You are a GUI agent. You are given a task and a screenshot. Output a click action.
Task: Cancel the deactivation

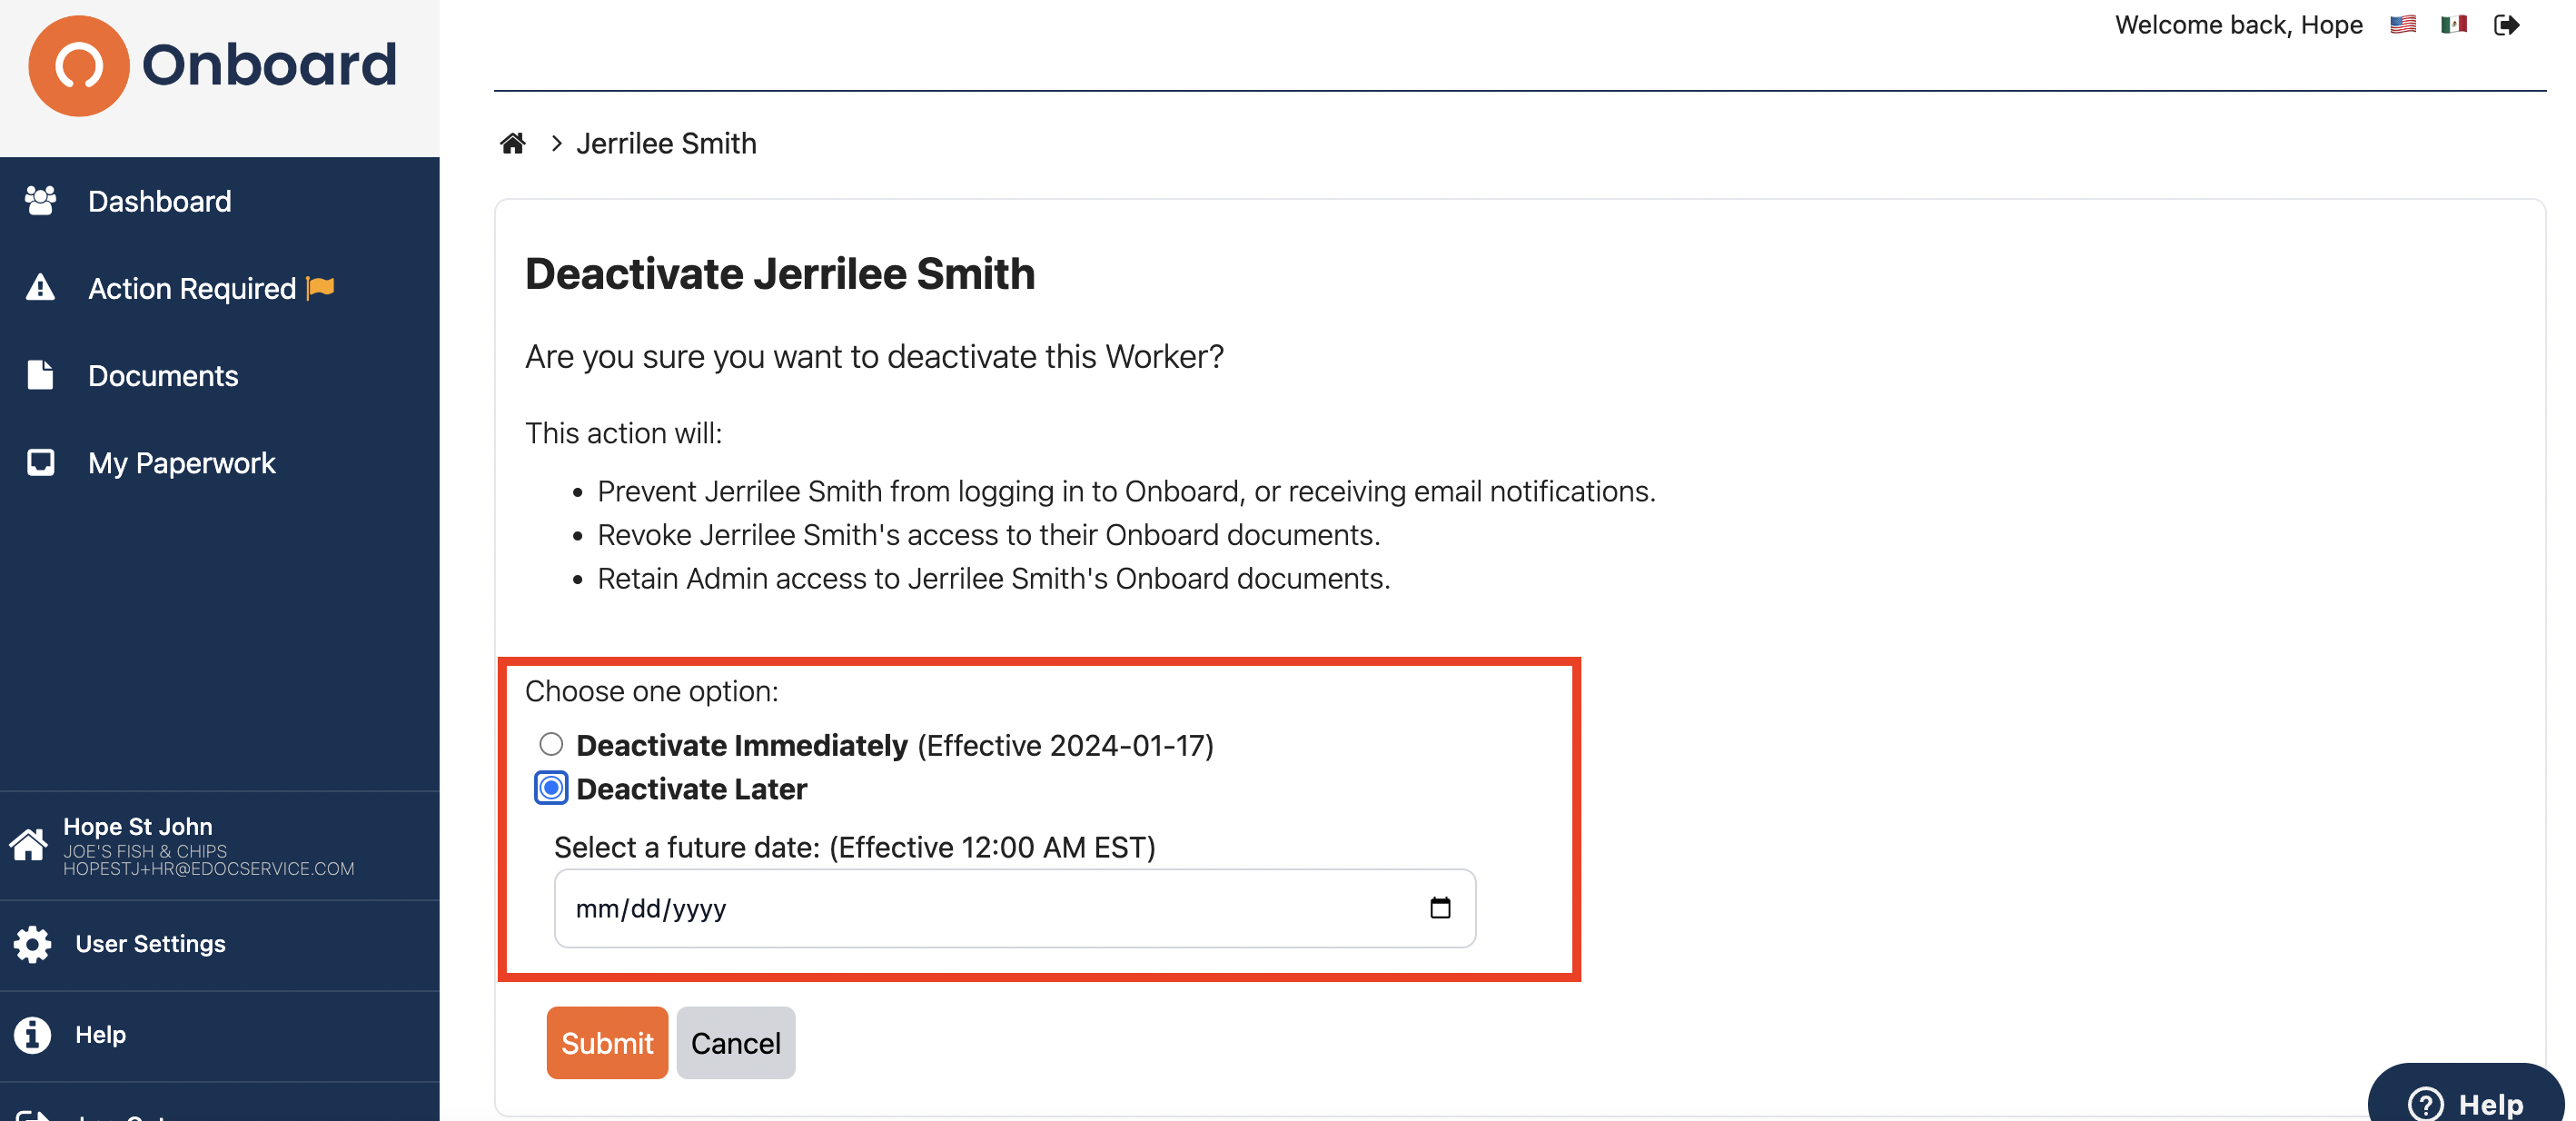(736, 1043)
